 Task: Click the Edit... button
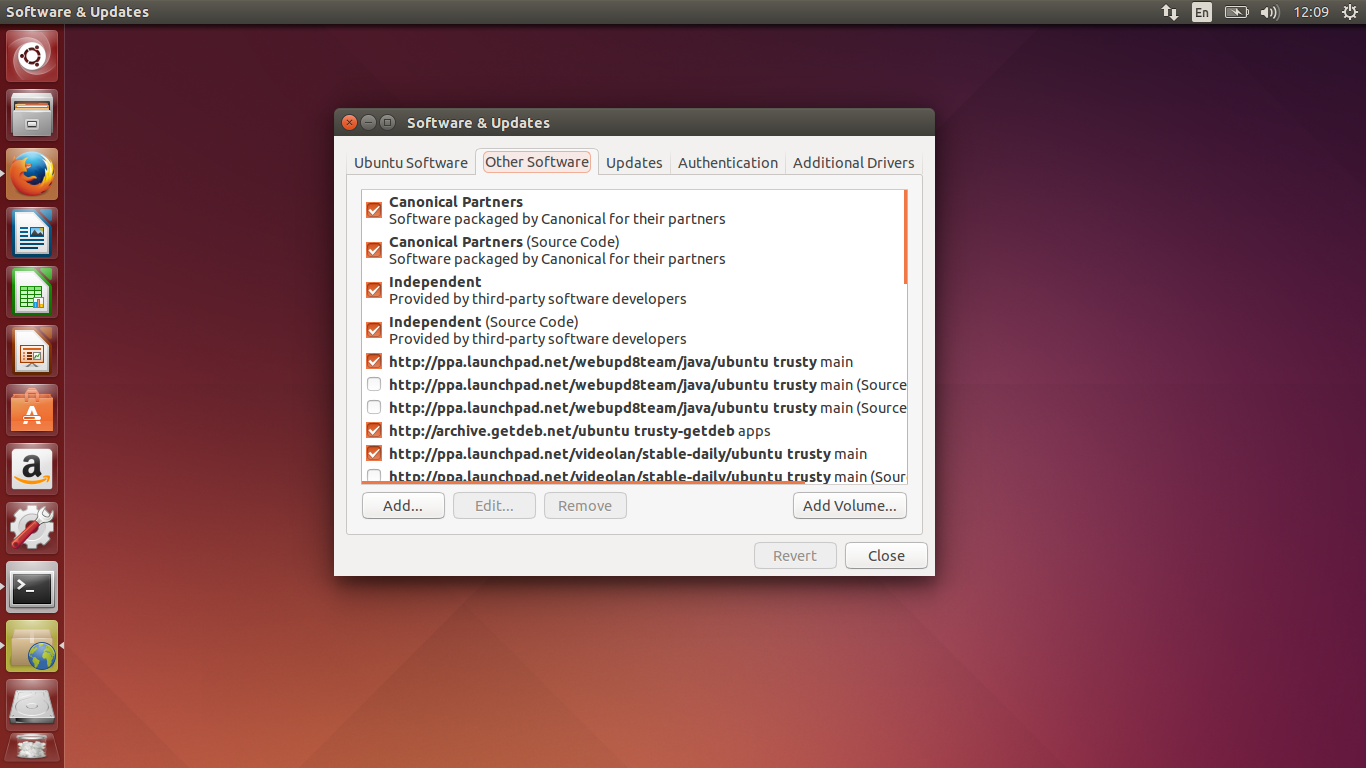pos(494,506)
